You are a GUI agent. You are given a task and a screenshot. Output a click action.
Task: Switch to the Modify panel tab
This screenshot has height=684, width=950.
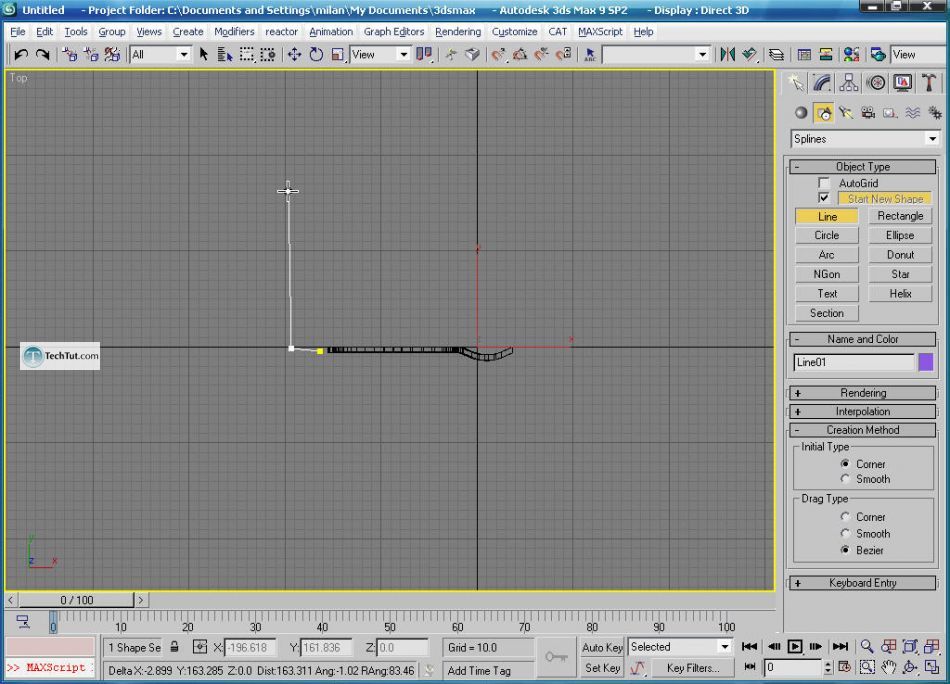822,83
